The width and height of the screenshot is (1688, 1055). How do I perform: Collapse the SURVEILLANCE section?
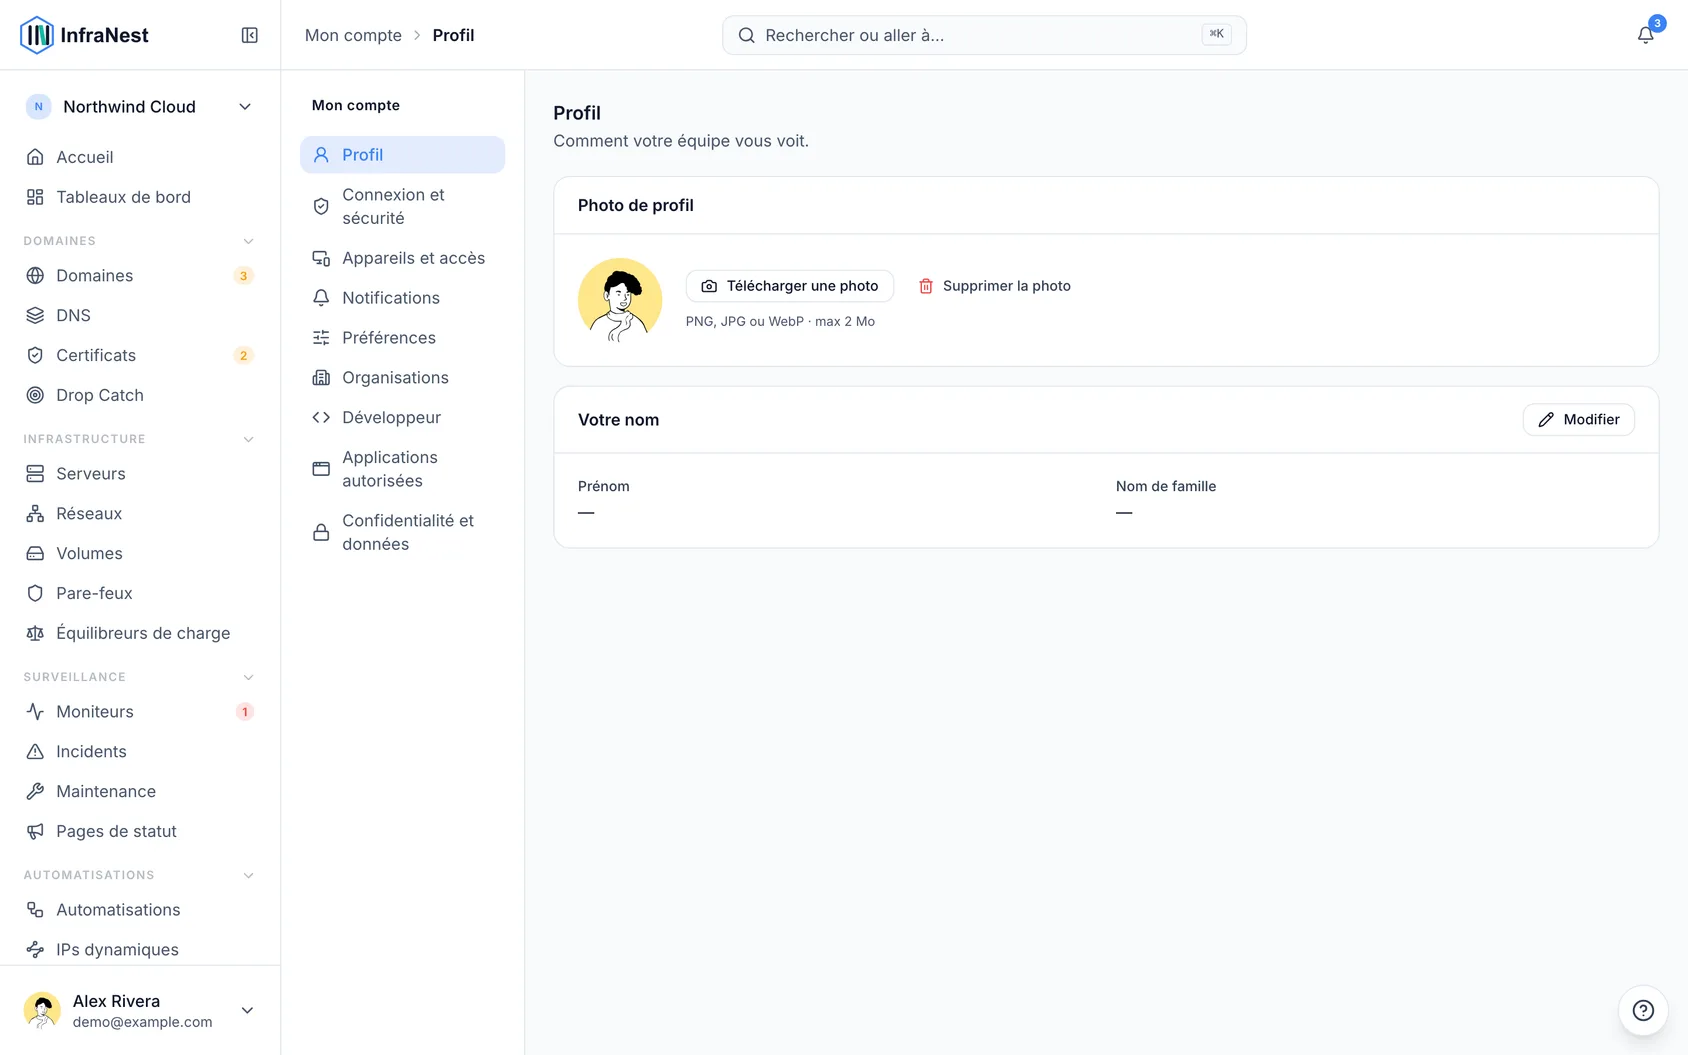[248, 677]
